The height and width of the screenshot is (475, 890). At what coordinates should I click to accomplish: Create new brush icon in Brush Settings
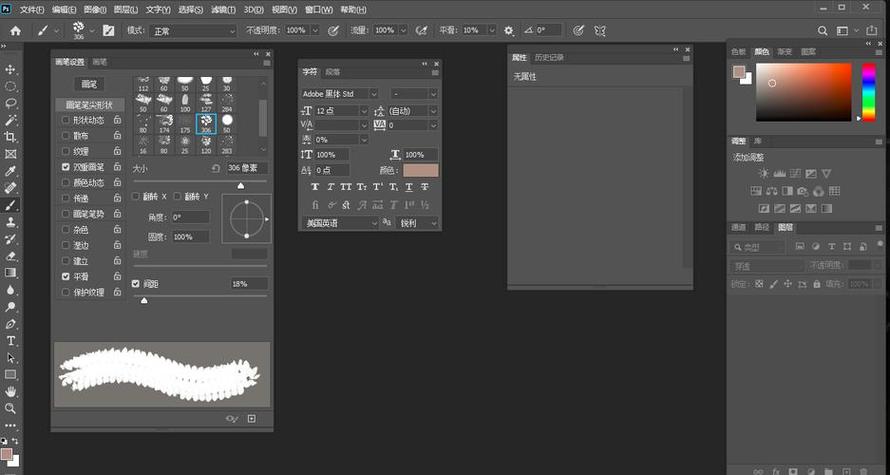click(251, 419)
